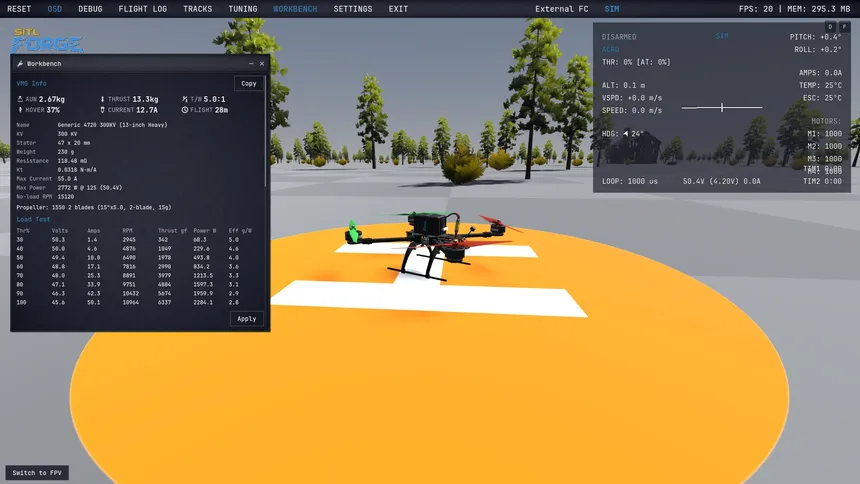
Task: Select WORKBENCH in the menu bar
Action: [x=295, y=9]
